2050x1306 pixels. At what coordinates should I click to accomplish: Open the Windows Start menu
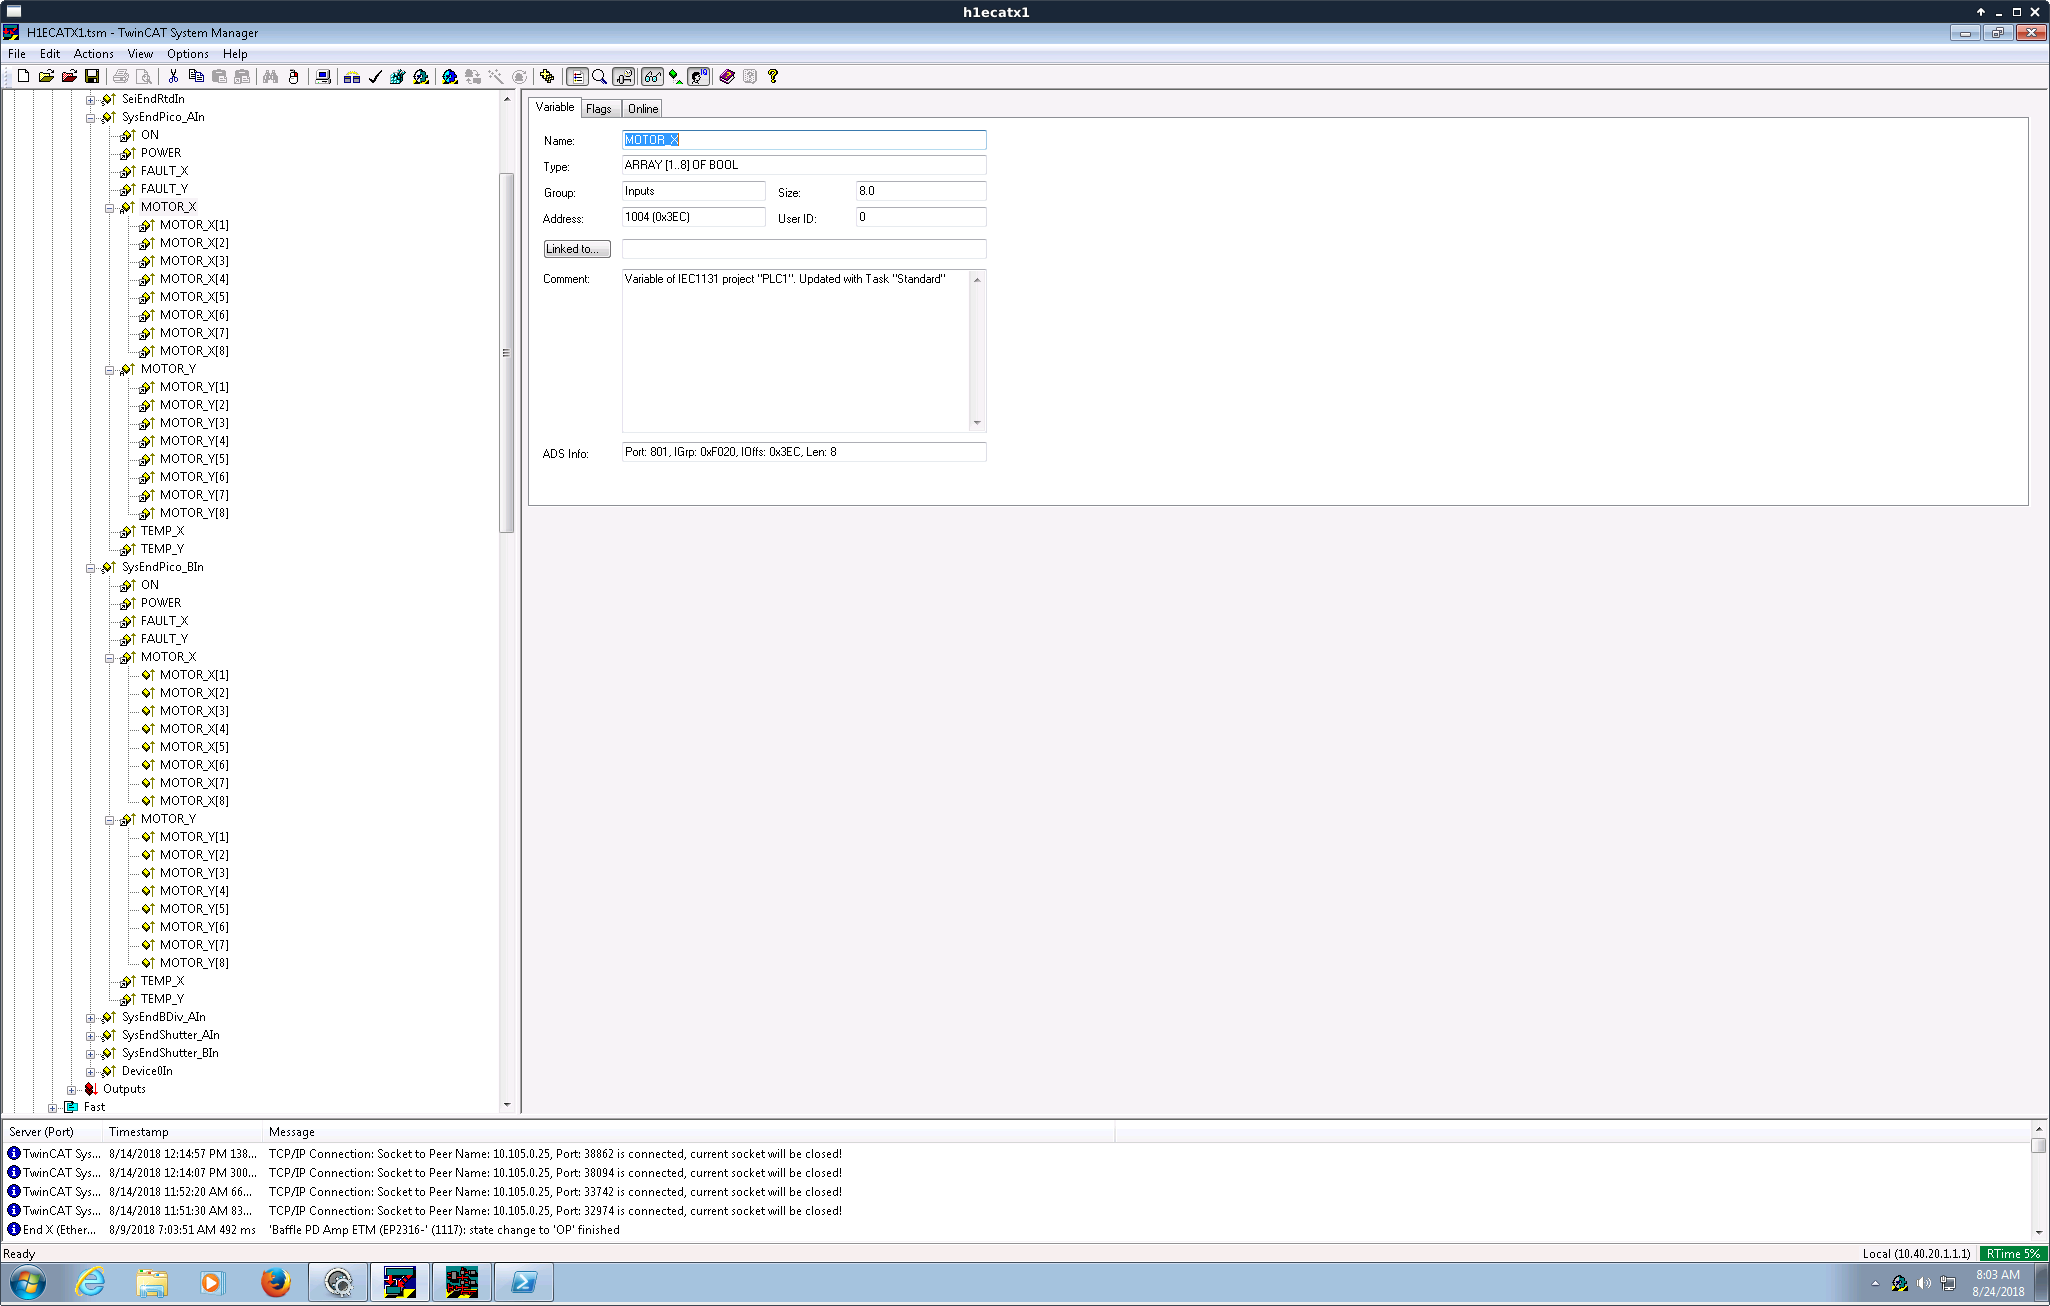tap(27, 1283)
